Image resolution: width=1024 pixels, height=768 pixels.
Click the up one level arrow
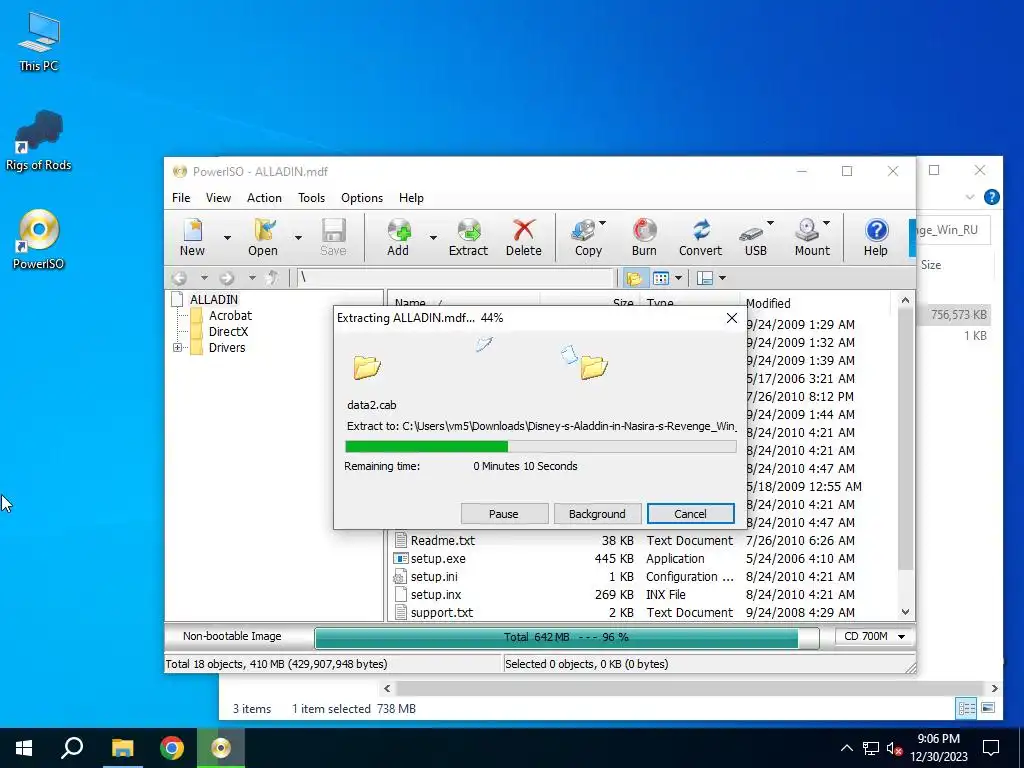273,278
